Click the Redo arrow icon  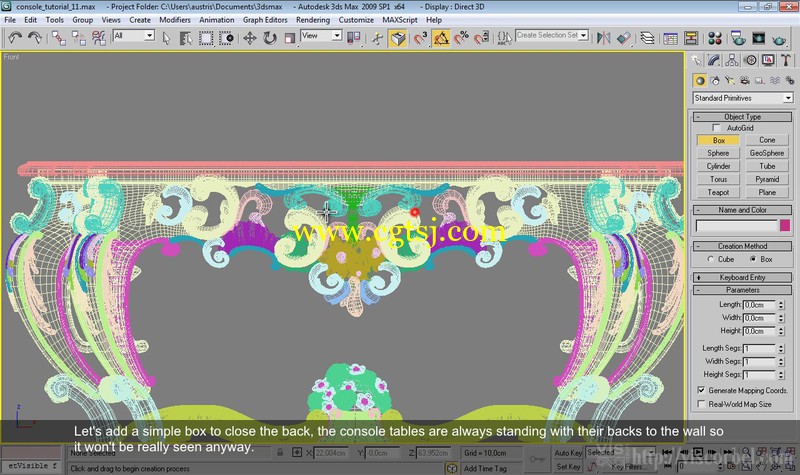[34, 38]
